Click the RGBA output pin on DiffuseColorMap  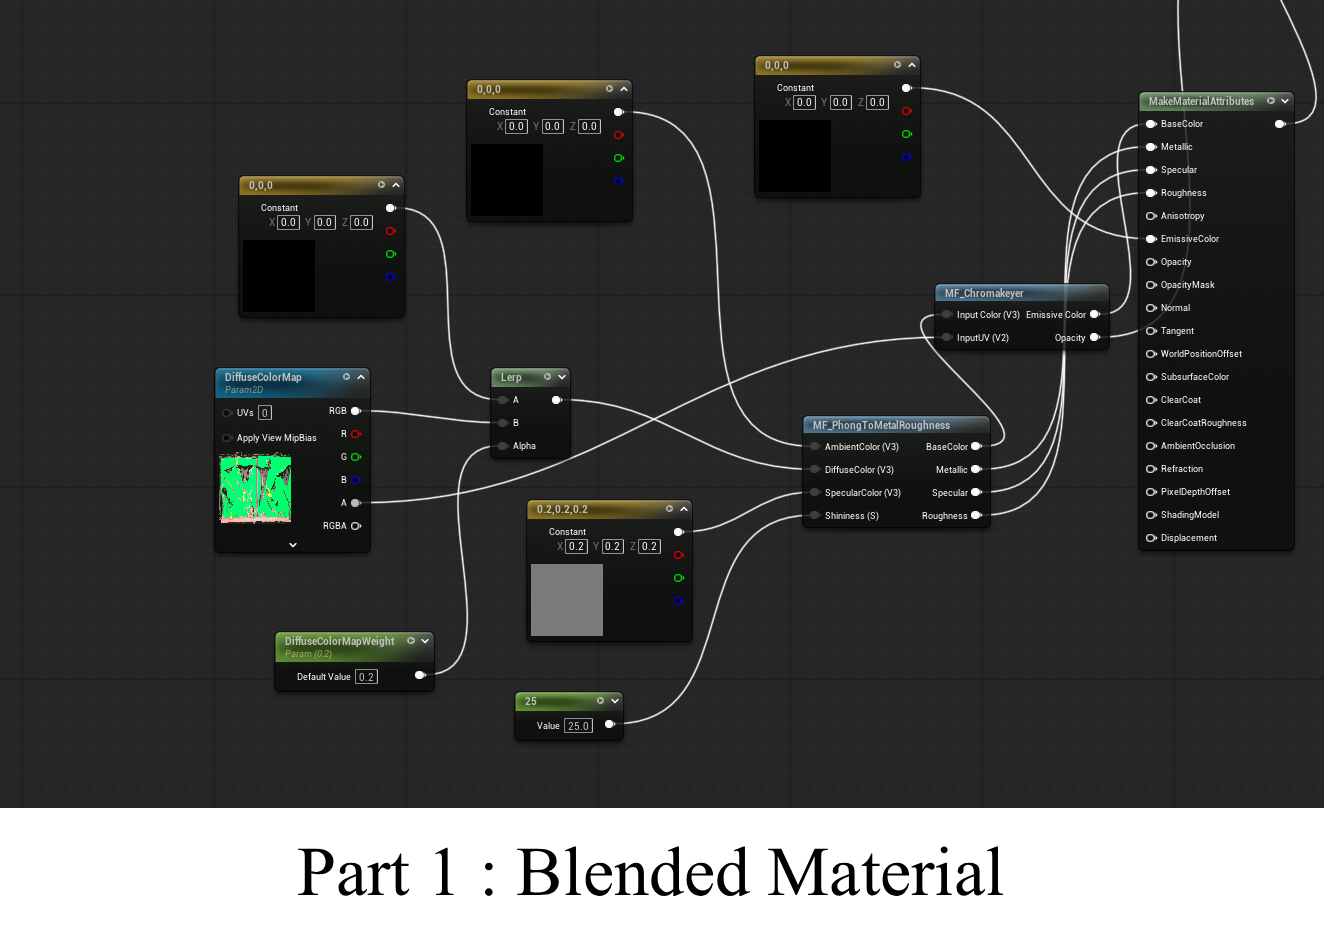[x=355, y=526]
